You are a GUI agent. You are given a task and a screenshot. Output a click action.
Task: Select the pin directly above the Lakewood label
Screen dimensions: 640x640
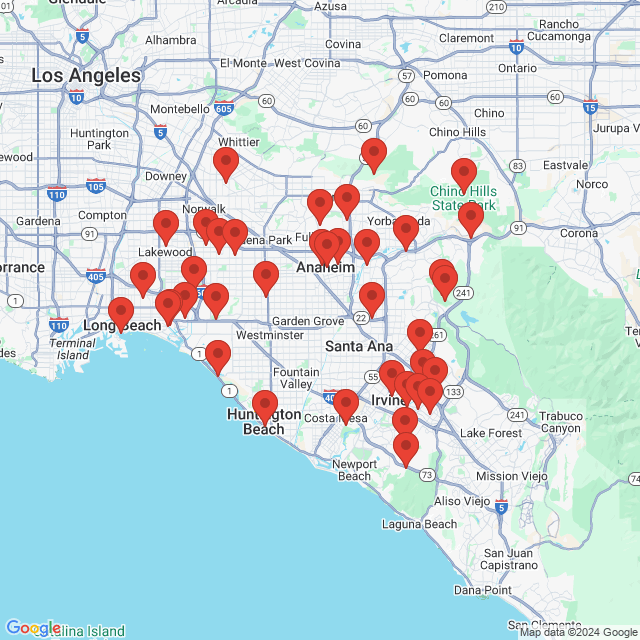point(166,228)
